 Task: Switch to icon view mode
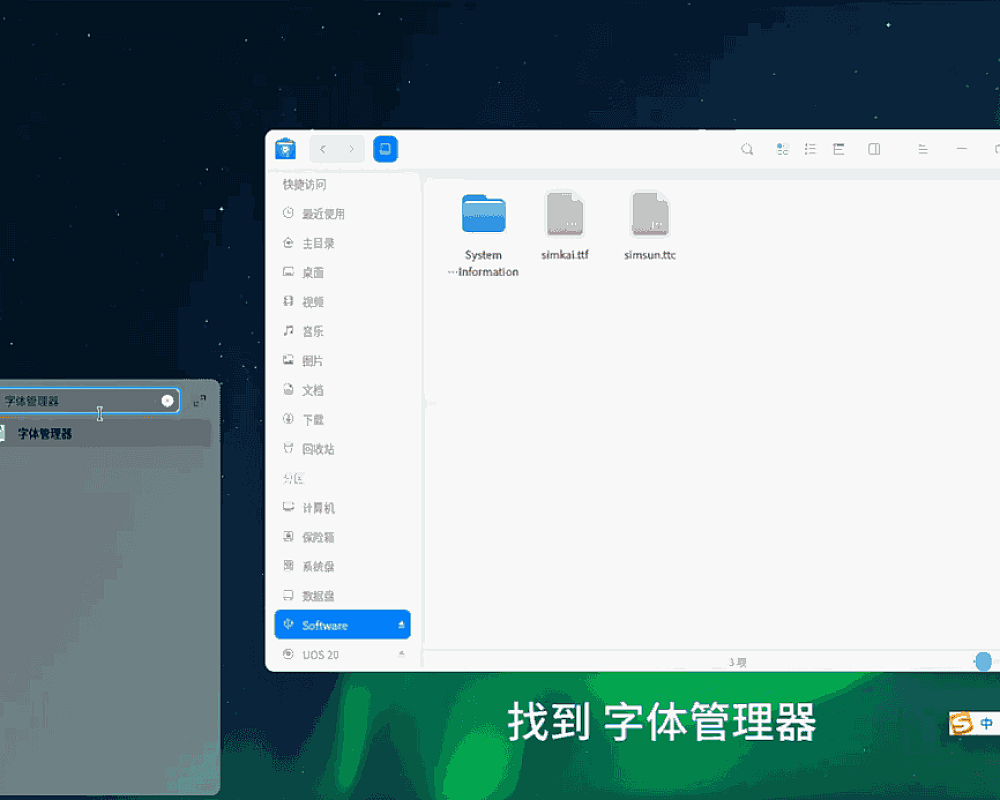[x=782, y=149]
